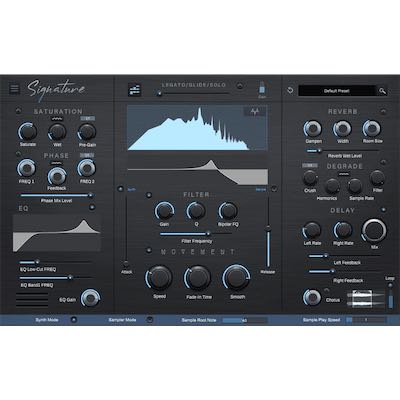The width and height of the screenshot is (400, 400).
Task: Click the wave shape icon under the Degrade title
Action: (x=344, y=174)
